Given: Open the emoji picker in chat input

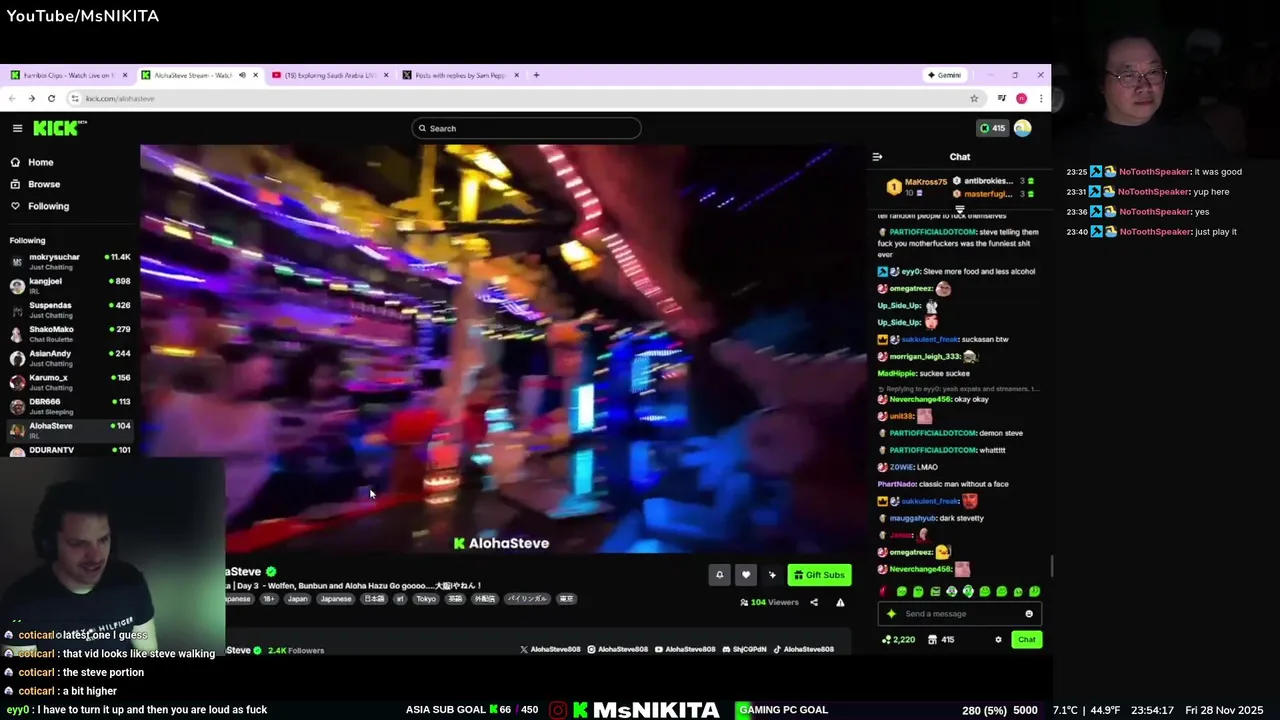Looking at the screenshot, I should [1029, 614].
